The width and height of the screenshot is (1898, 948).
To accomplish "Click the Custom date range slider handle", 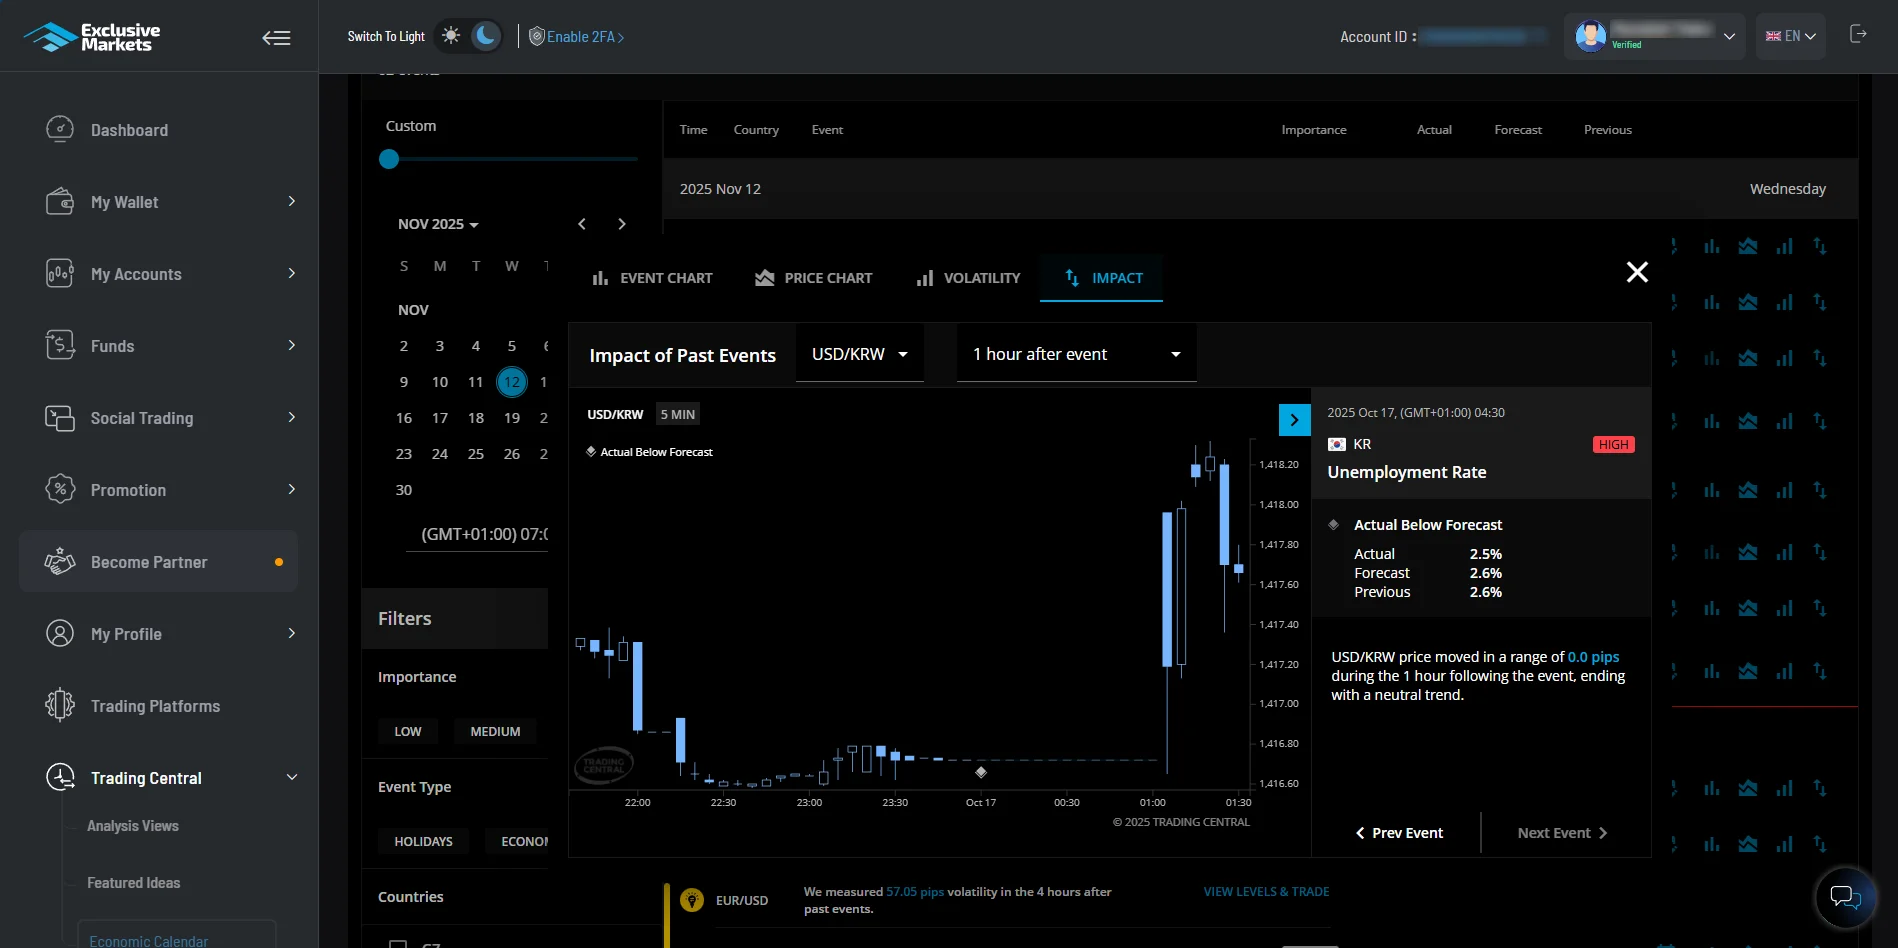I will [x=389, y=159].
